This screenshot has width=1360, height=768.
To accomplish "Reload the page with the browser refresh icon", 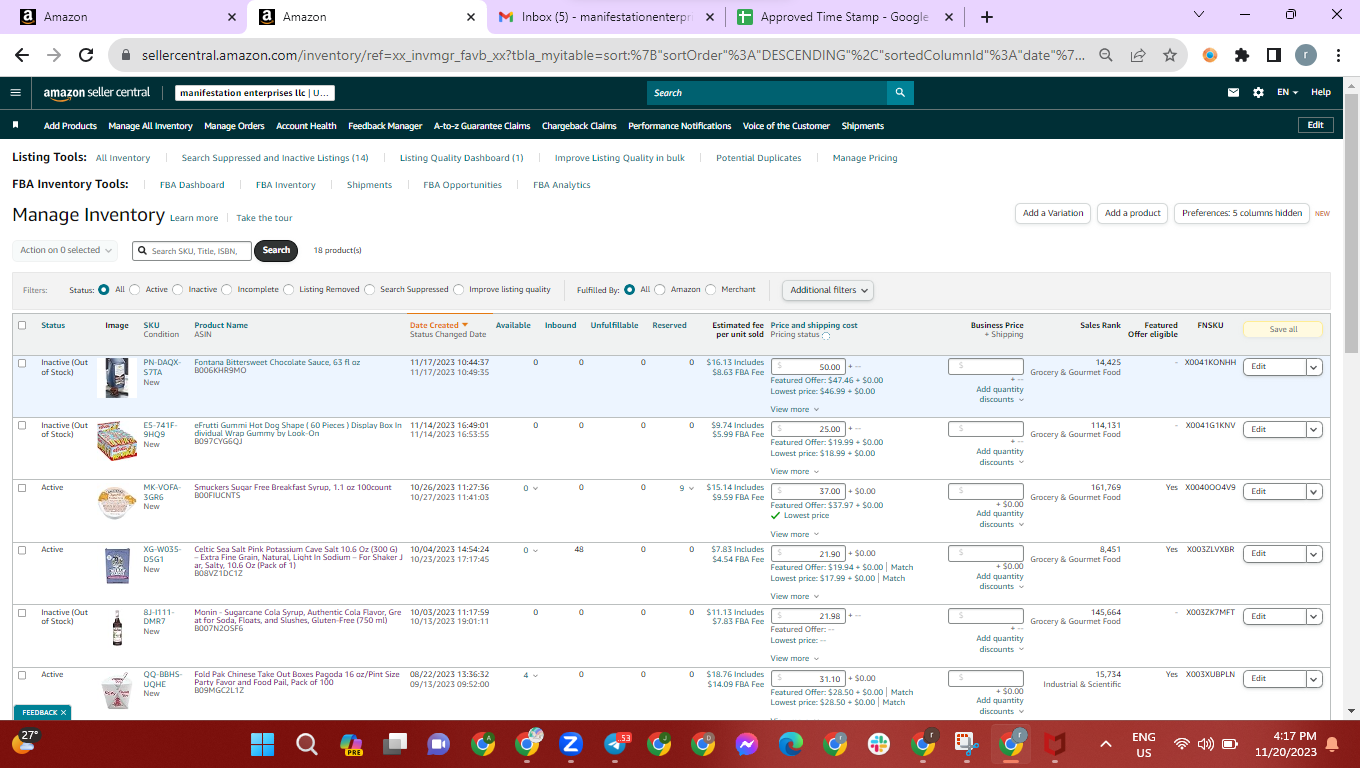I will pyautogui.click(x=86, y=56).
